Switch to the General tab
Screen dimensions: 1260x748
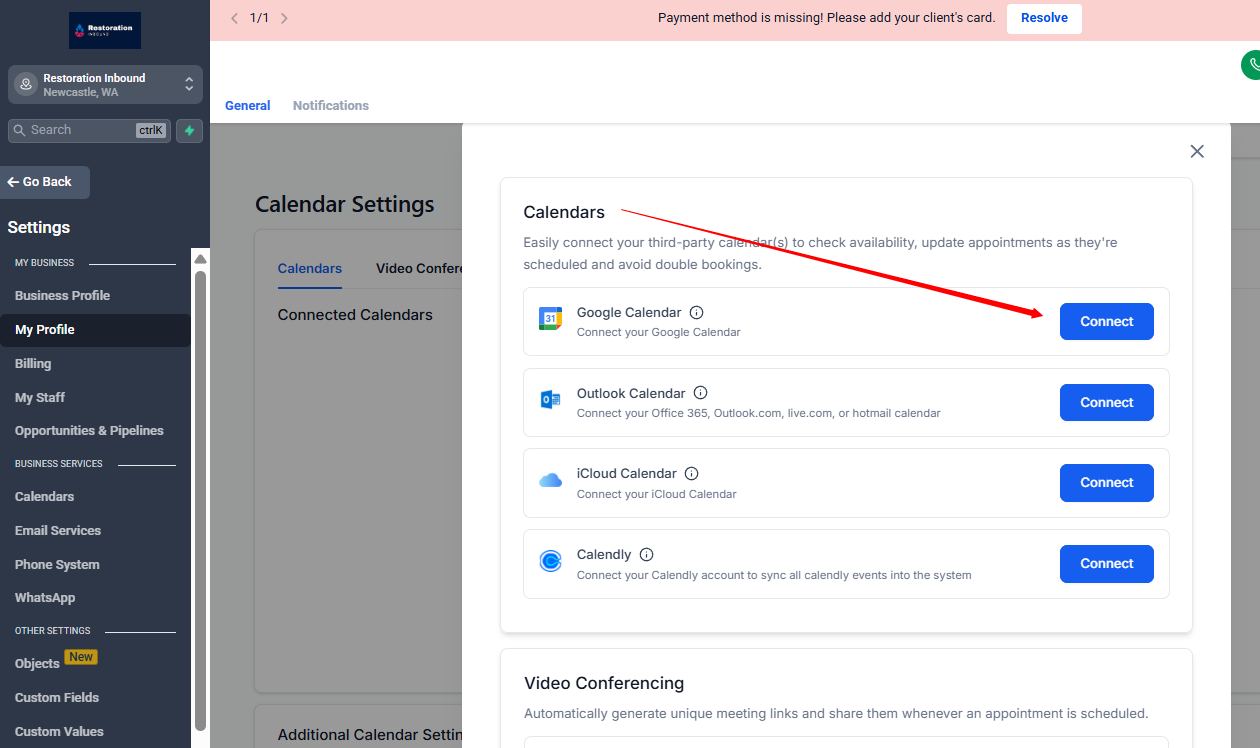[x=248, y=106]
